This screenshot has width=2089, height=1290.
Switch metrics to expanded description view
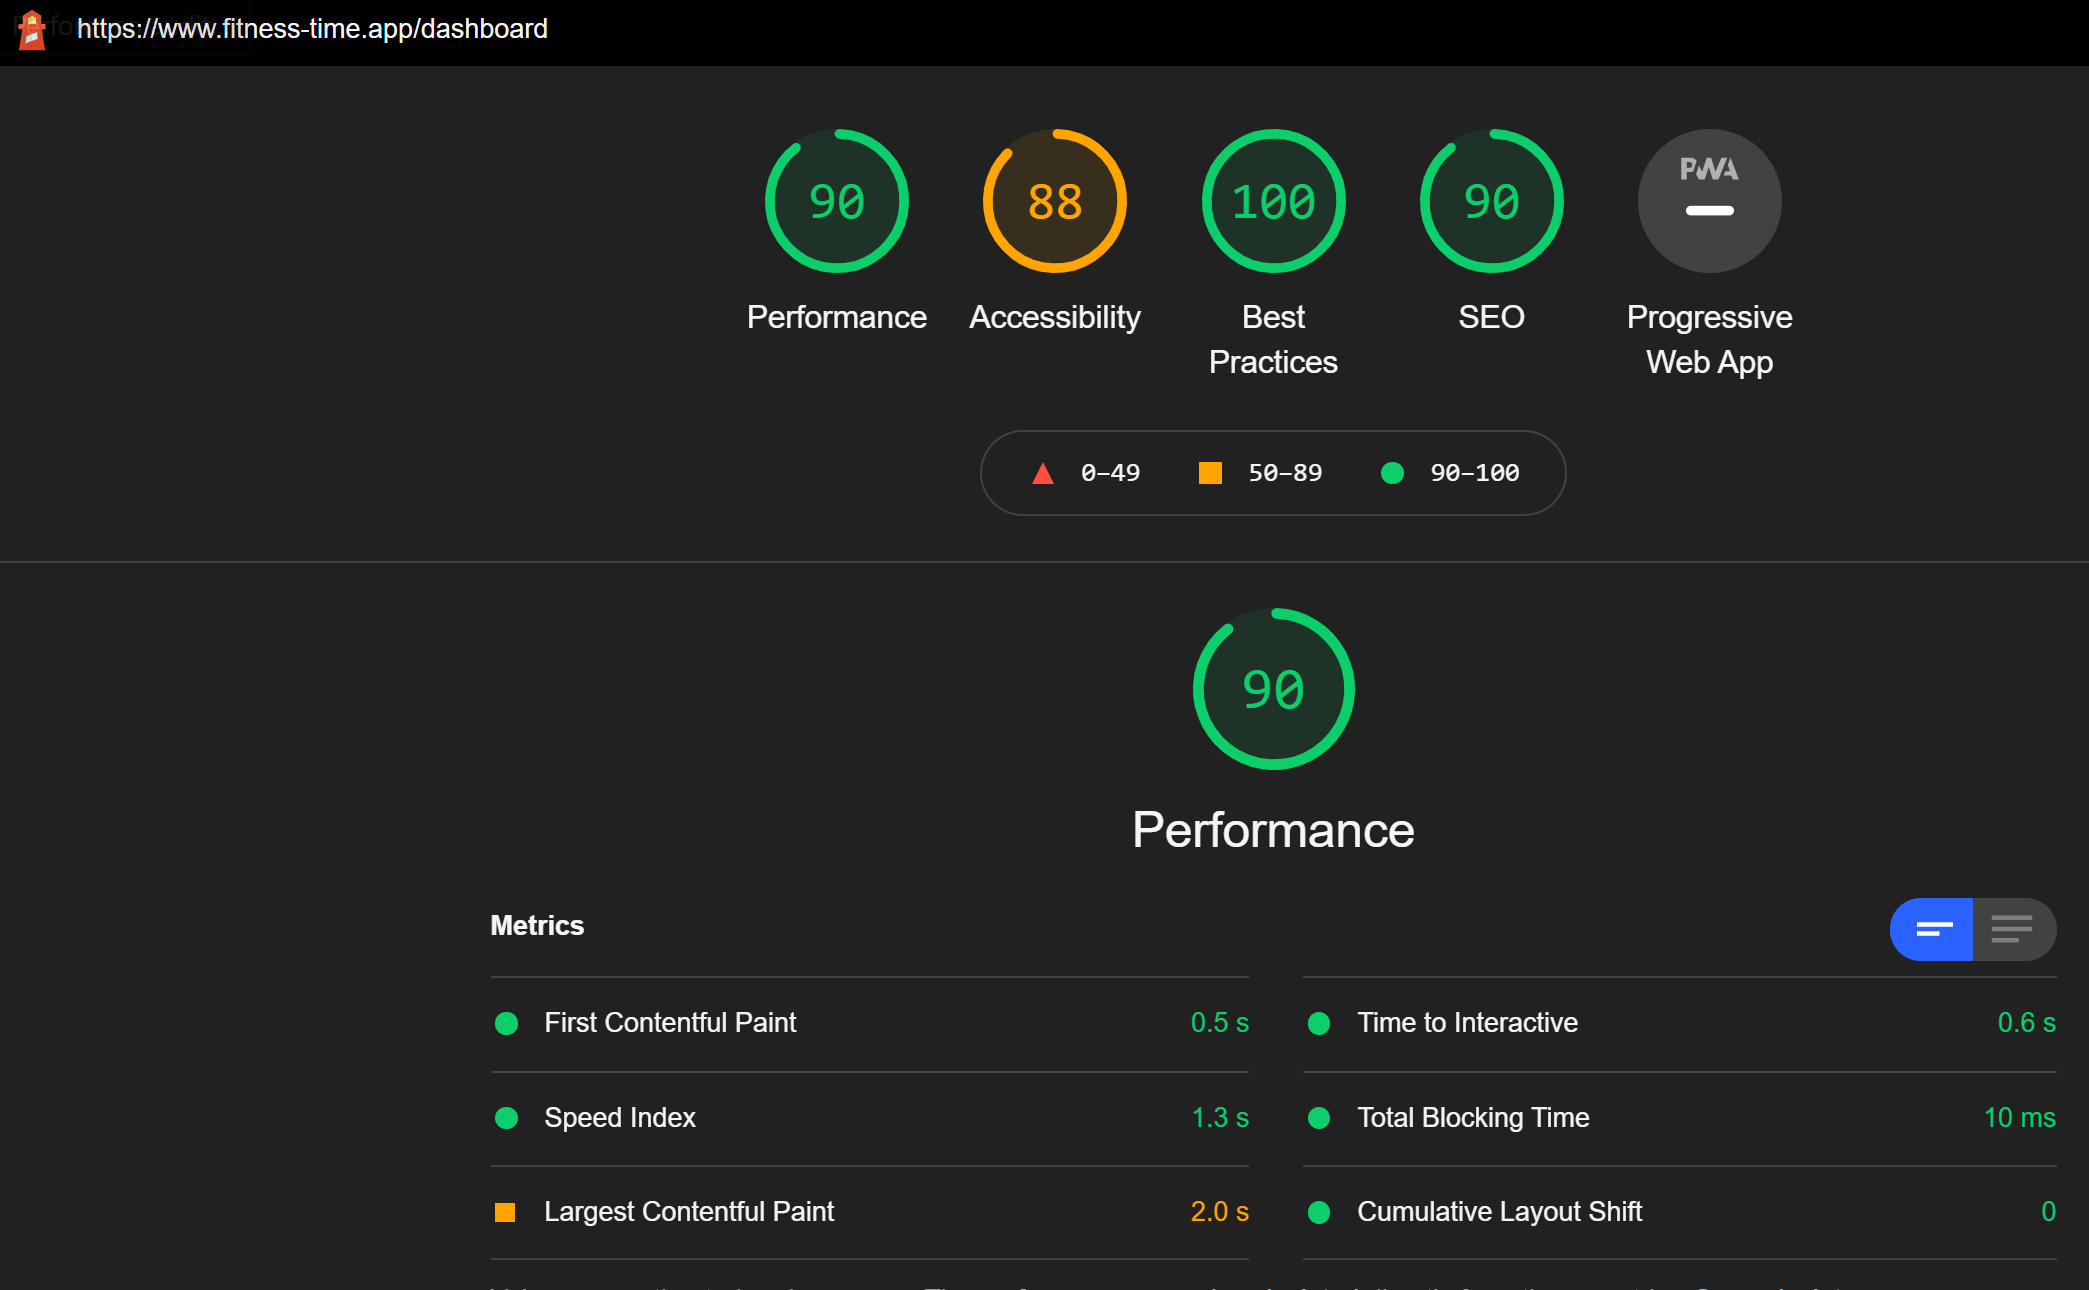[x=2012, y=929]
